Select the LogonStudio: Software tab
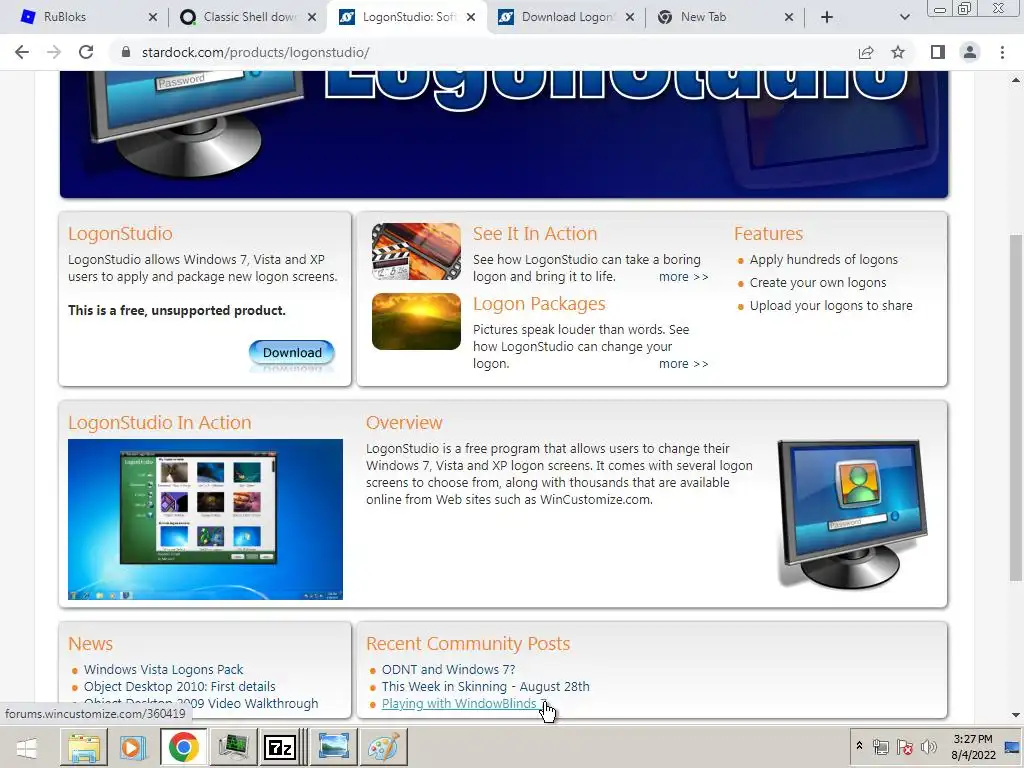This screenshot has width=1024, height=768. pyautogui.click(x=408, y=17)
